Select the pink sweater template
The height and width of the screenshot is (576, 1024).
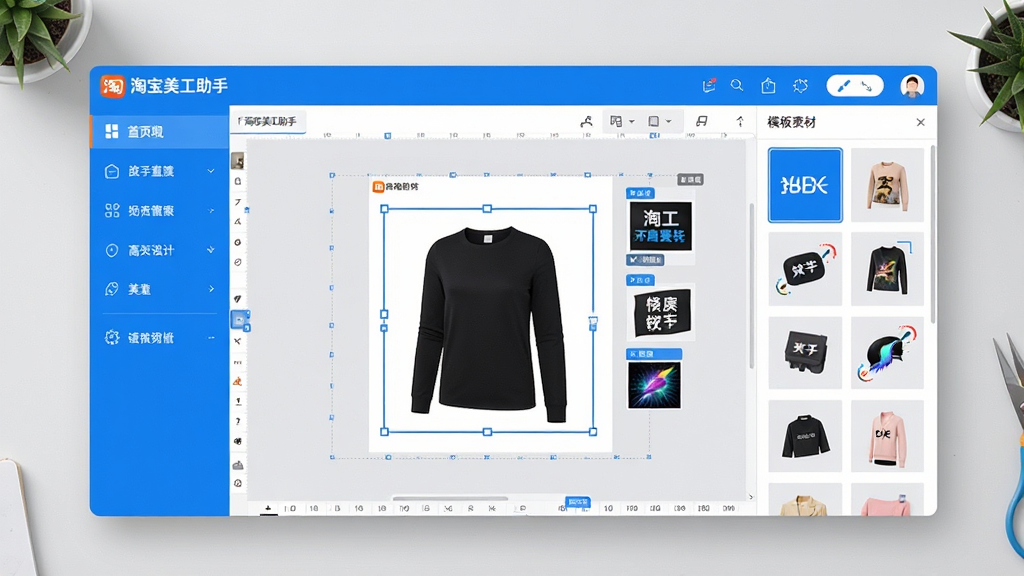[888, 436]
